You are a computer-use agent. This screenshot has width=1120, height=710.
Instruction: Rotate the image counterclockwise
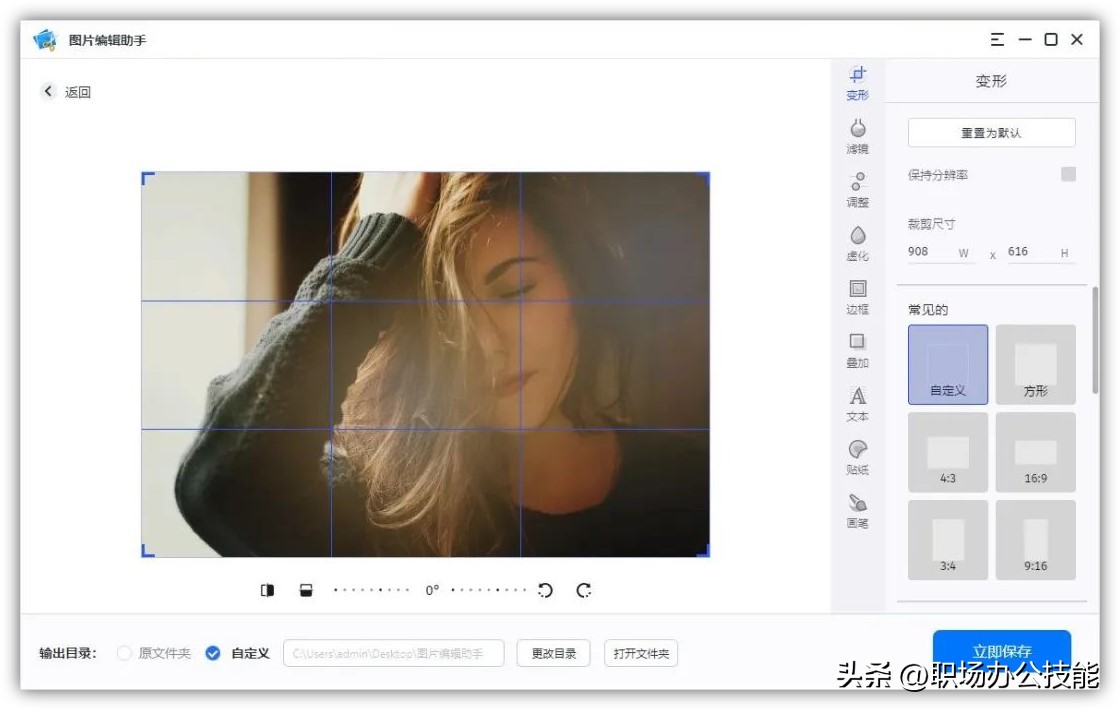tap(544, 590)
